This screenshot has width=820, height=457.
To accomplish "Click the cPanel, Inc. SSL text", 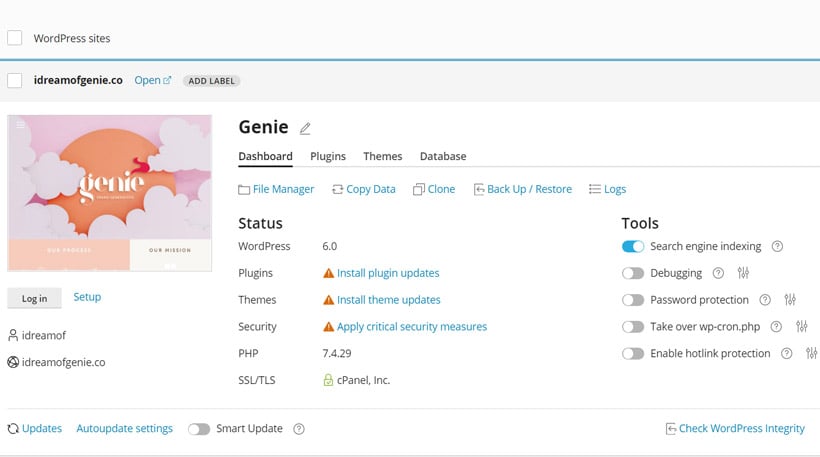I will pyautogui.click(x=363, y=380).
